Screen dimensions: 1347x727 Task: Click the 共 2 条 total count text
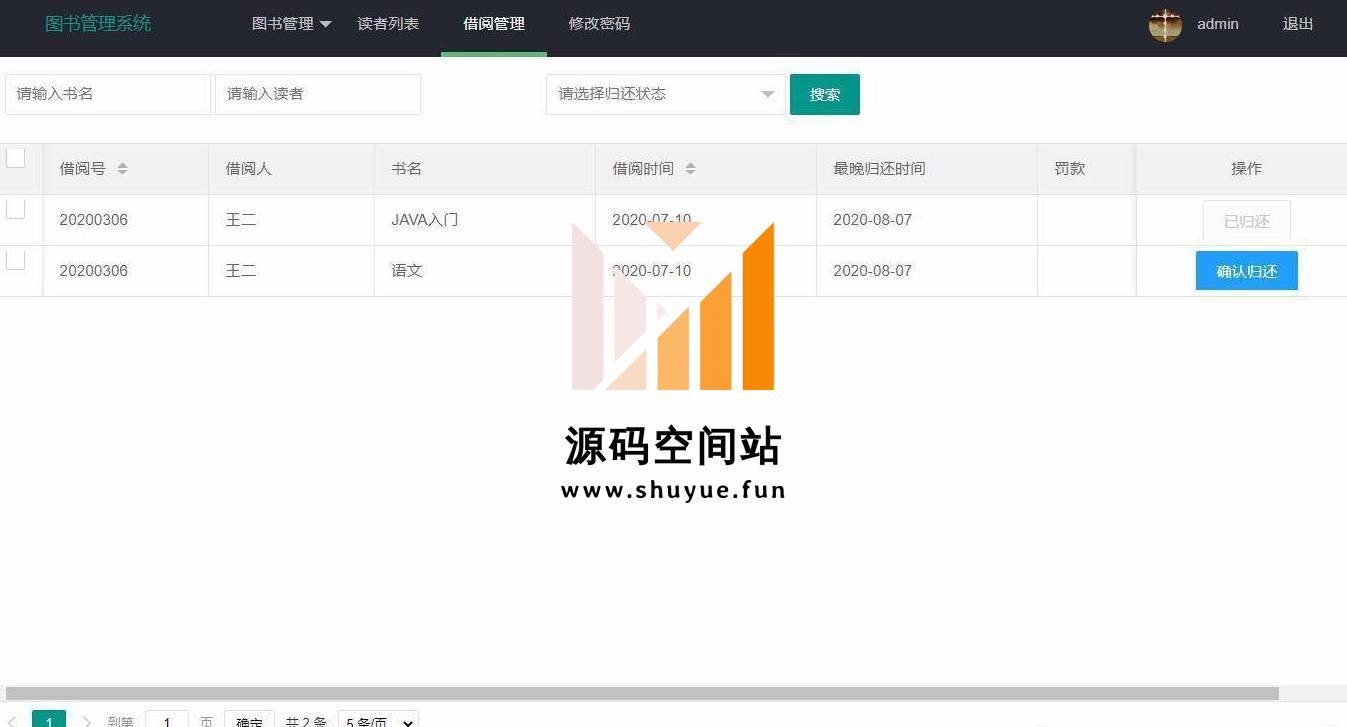click(x=306, y=721)
